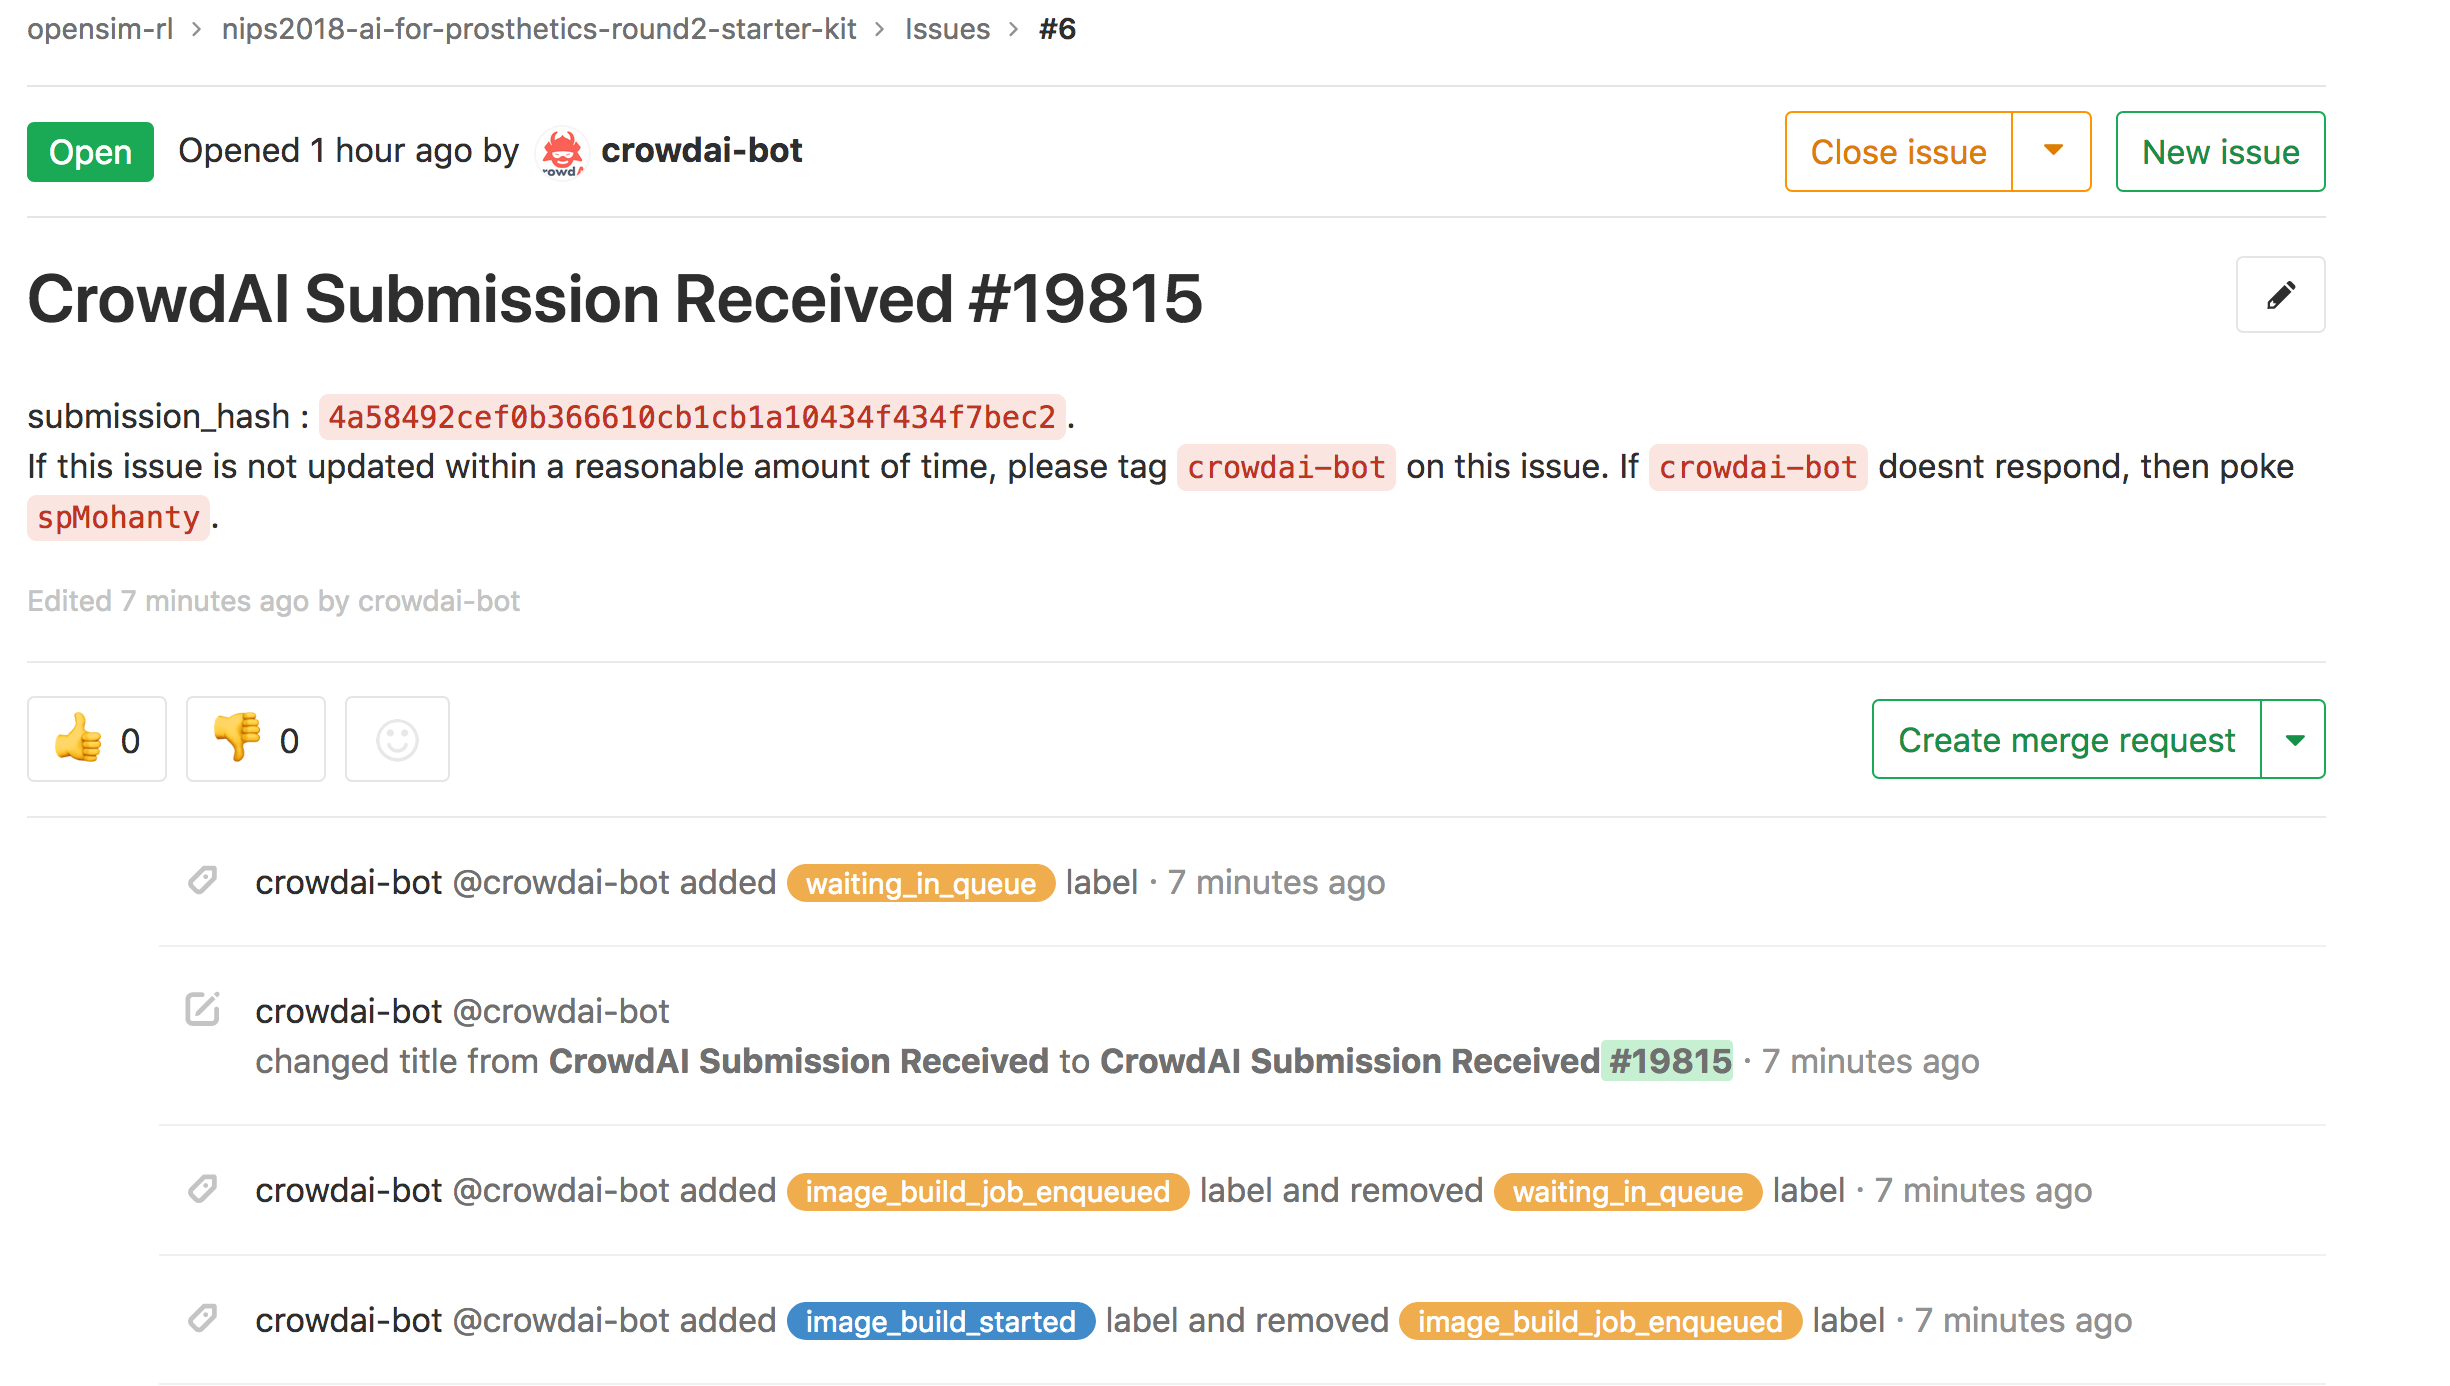Click the pencil icon beside title change note
The height and width of the screenshot is (1386, 2450).
[202, 1009]
